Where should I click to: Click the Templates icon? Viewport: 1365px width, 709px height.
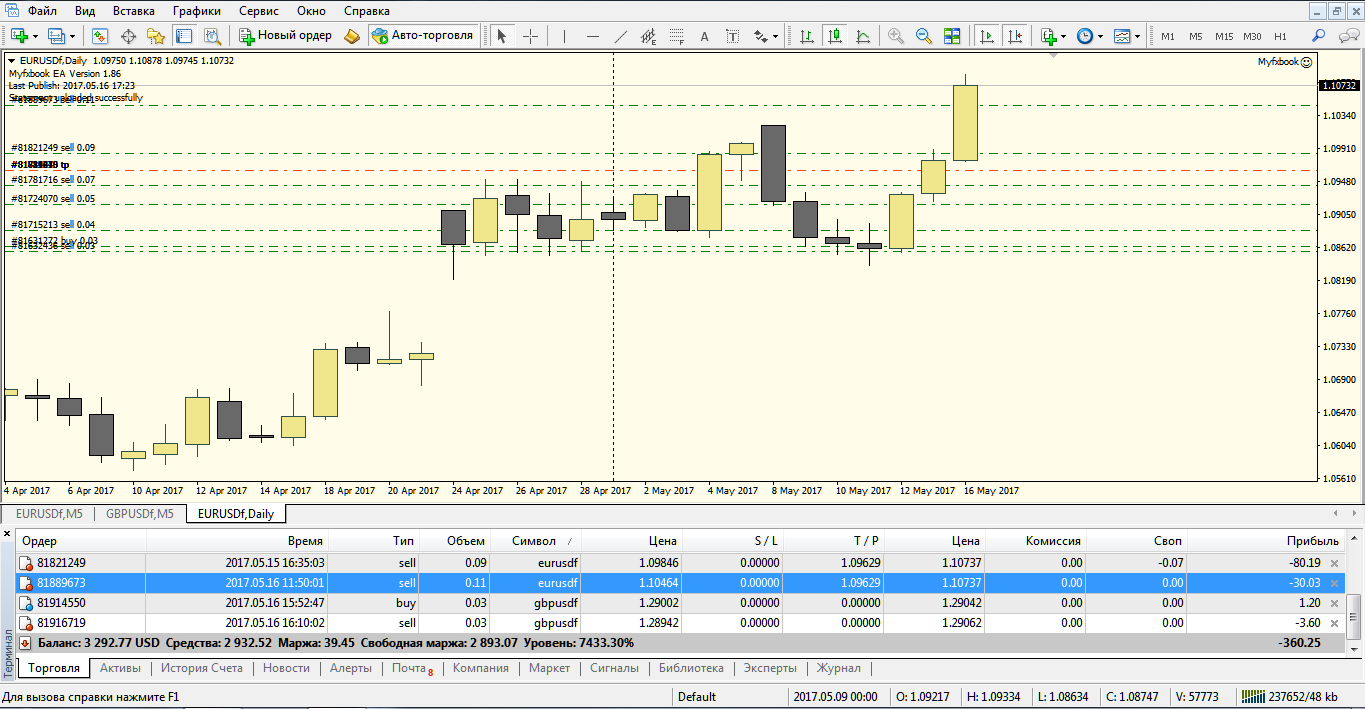click(x=1123, y=36)
